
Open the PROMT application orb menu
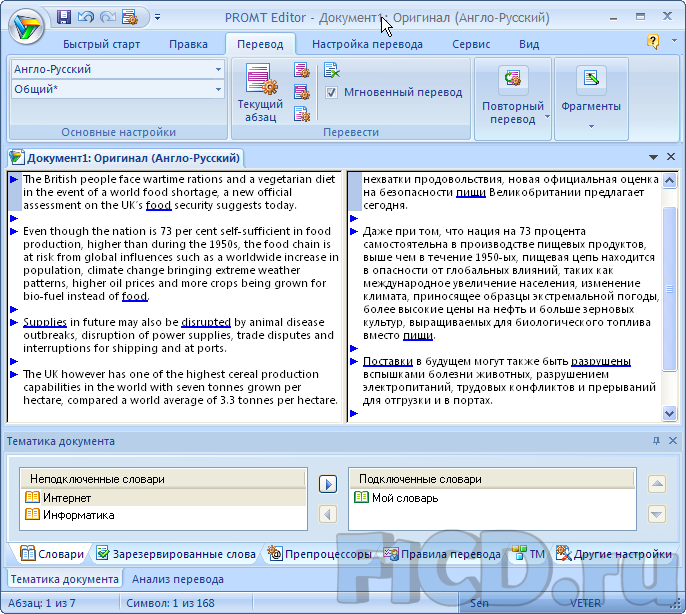coord(26,26)
